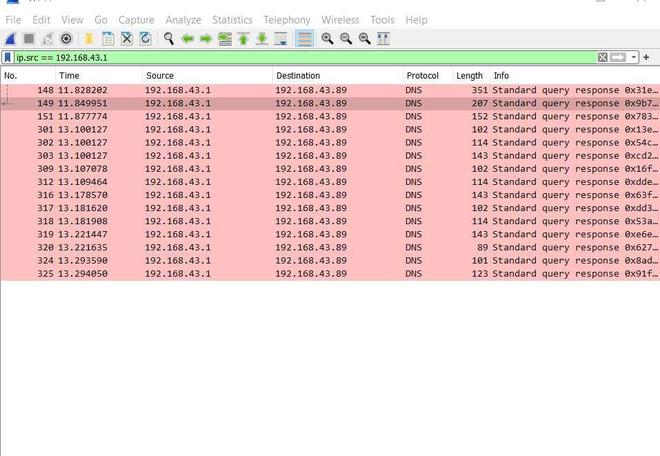Open the Wireless menu
660x456 pixels.
[x=340, y=20]
